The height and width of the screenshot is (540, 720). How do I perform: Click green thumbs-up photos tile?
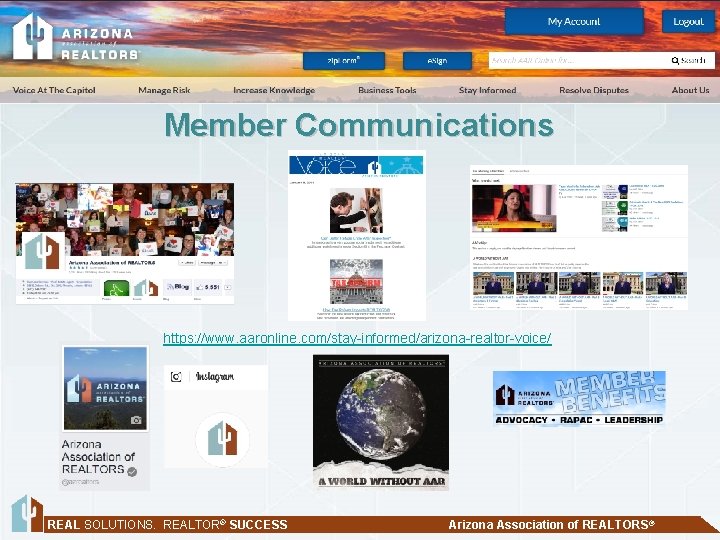point(116,288)
